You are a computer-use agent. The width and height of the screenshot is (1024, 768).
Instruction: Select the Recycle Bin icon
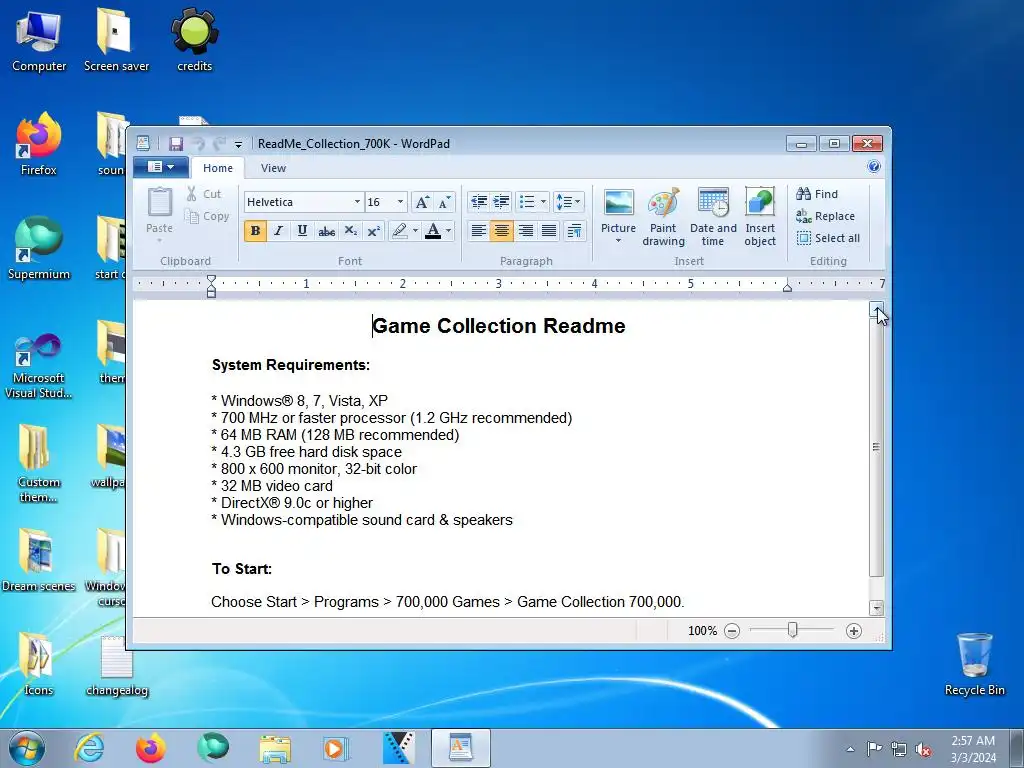(974, 664)
